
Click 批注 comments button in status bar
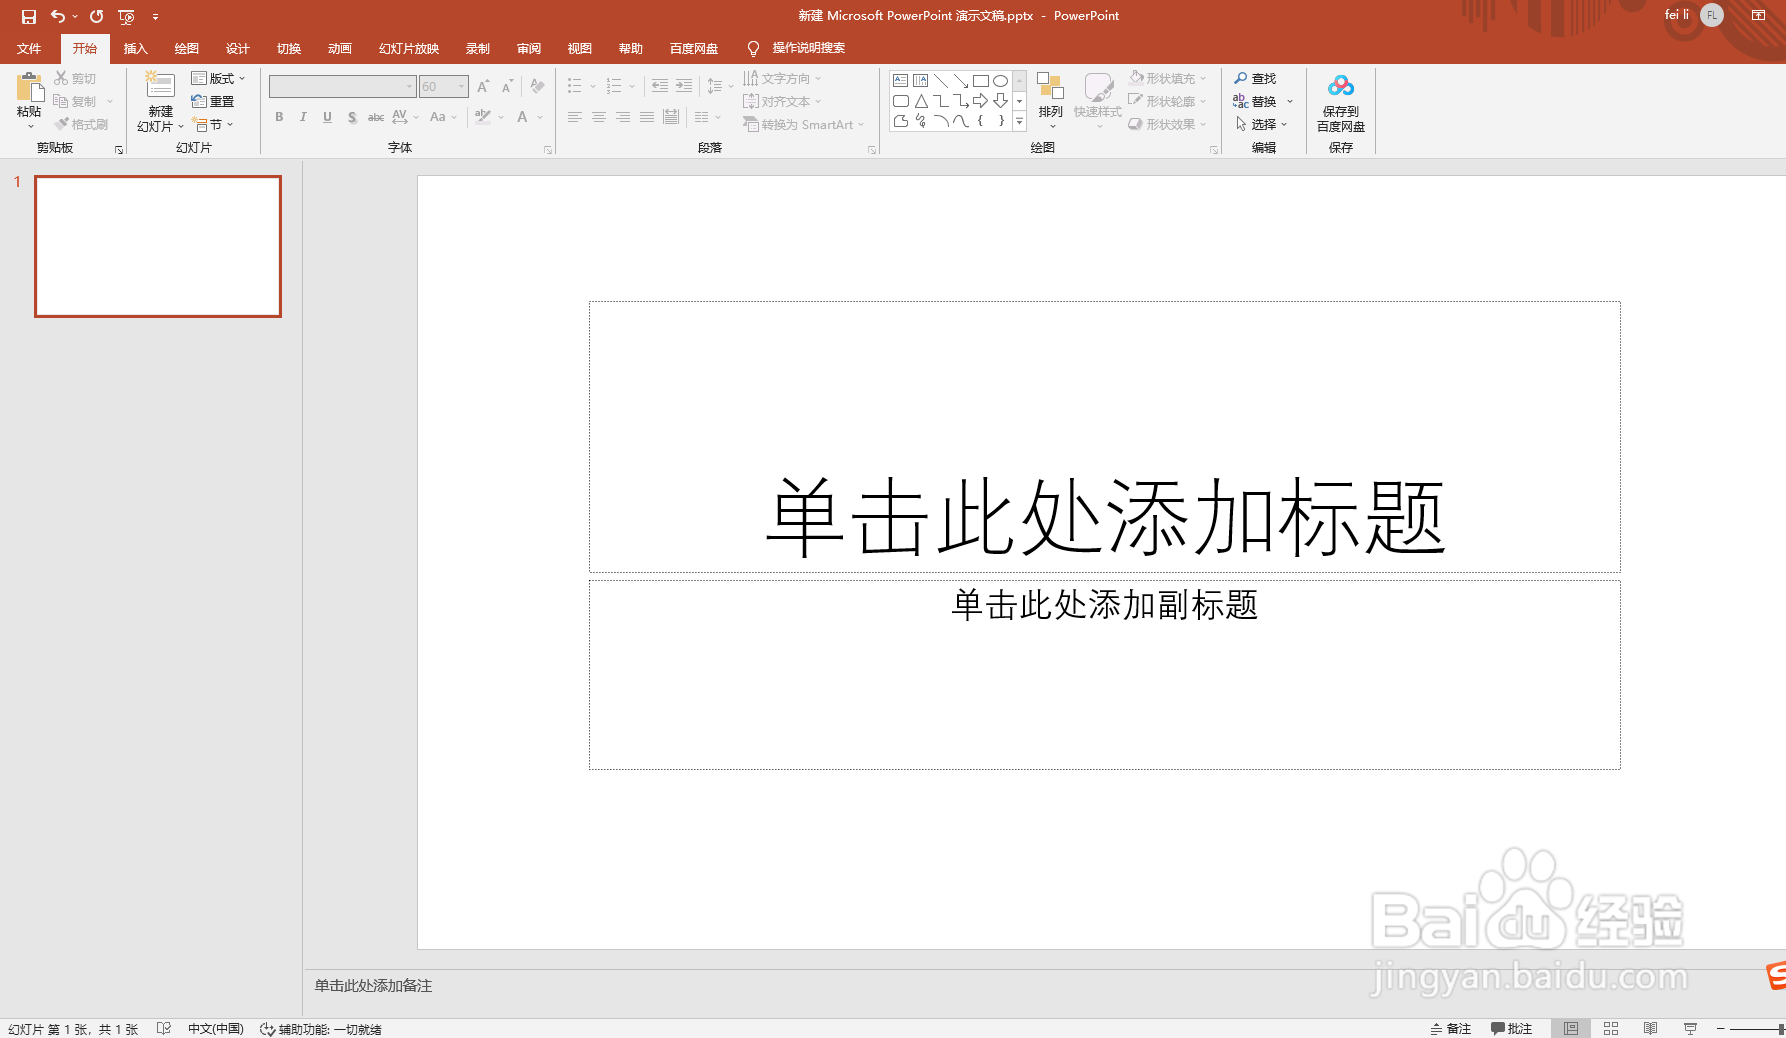[x=1512, y=1029]
